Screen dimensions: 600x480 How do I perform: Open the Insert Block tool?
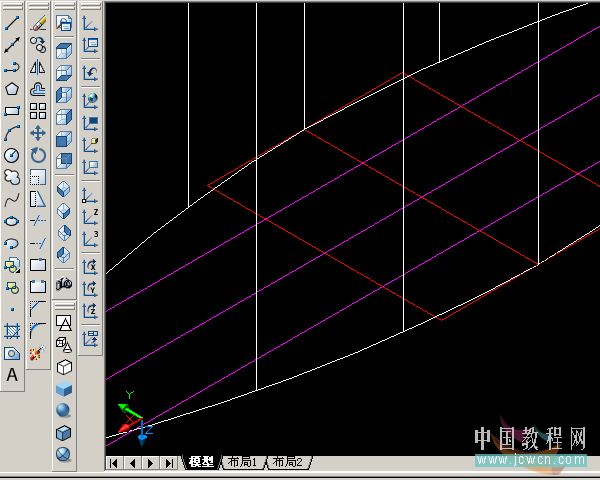coord(12,265)
